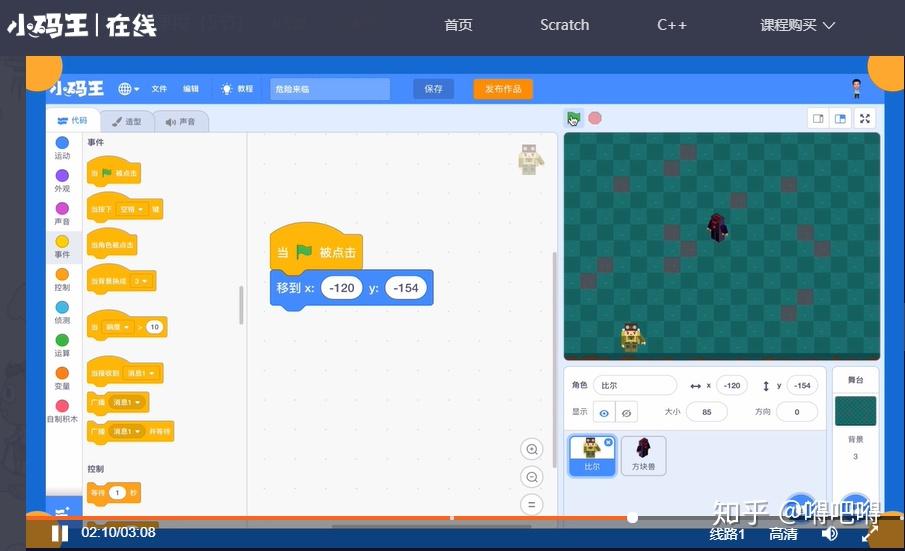The width and height of the screenshot is (905, 551).
Task: Click the red stop button above stage
Action: coord(595,118)
